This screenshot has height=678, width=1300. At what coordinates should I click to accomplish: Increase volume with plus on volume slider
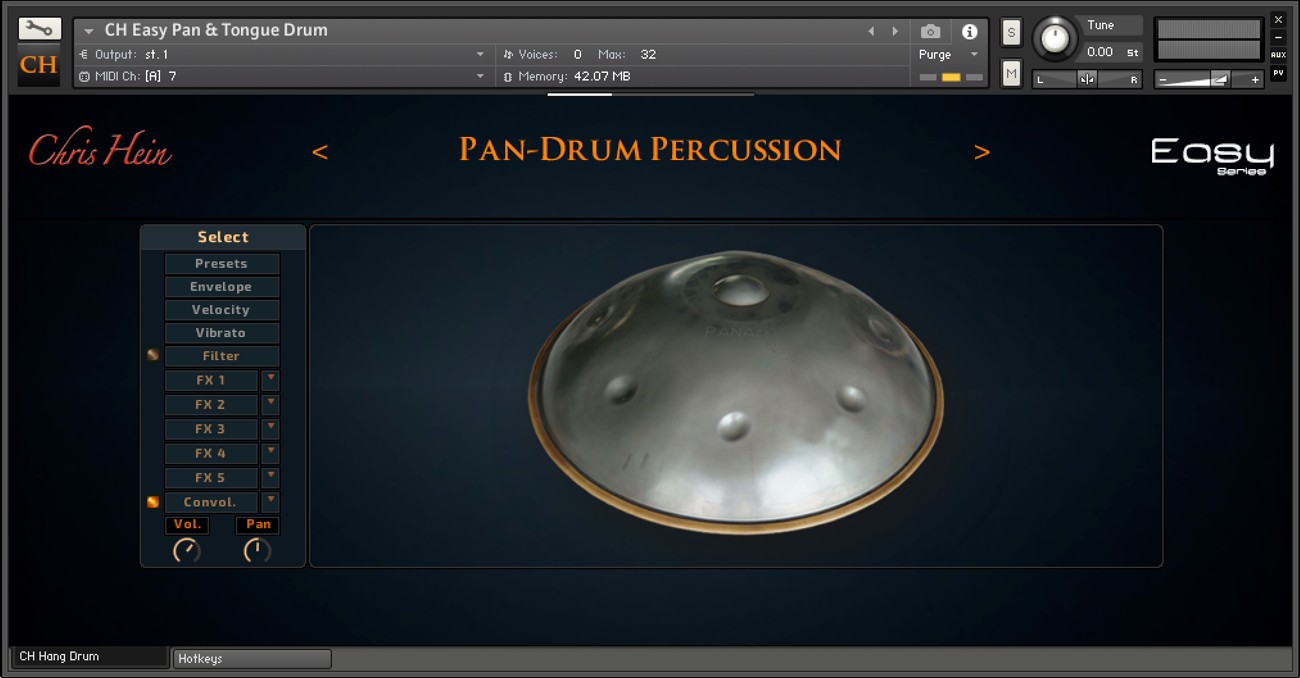pyautogui.click(x=1255, y=80)
